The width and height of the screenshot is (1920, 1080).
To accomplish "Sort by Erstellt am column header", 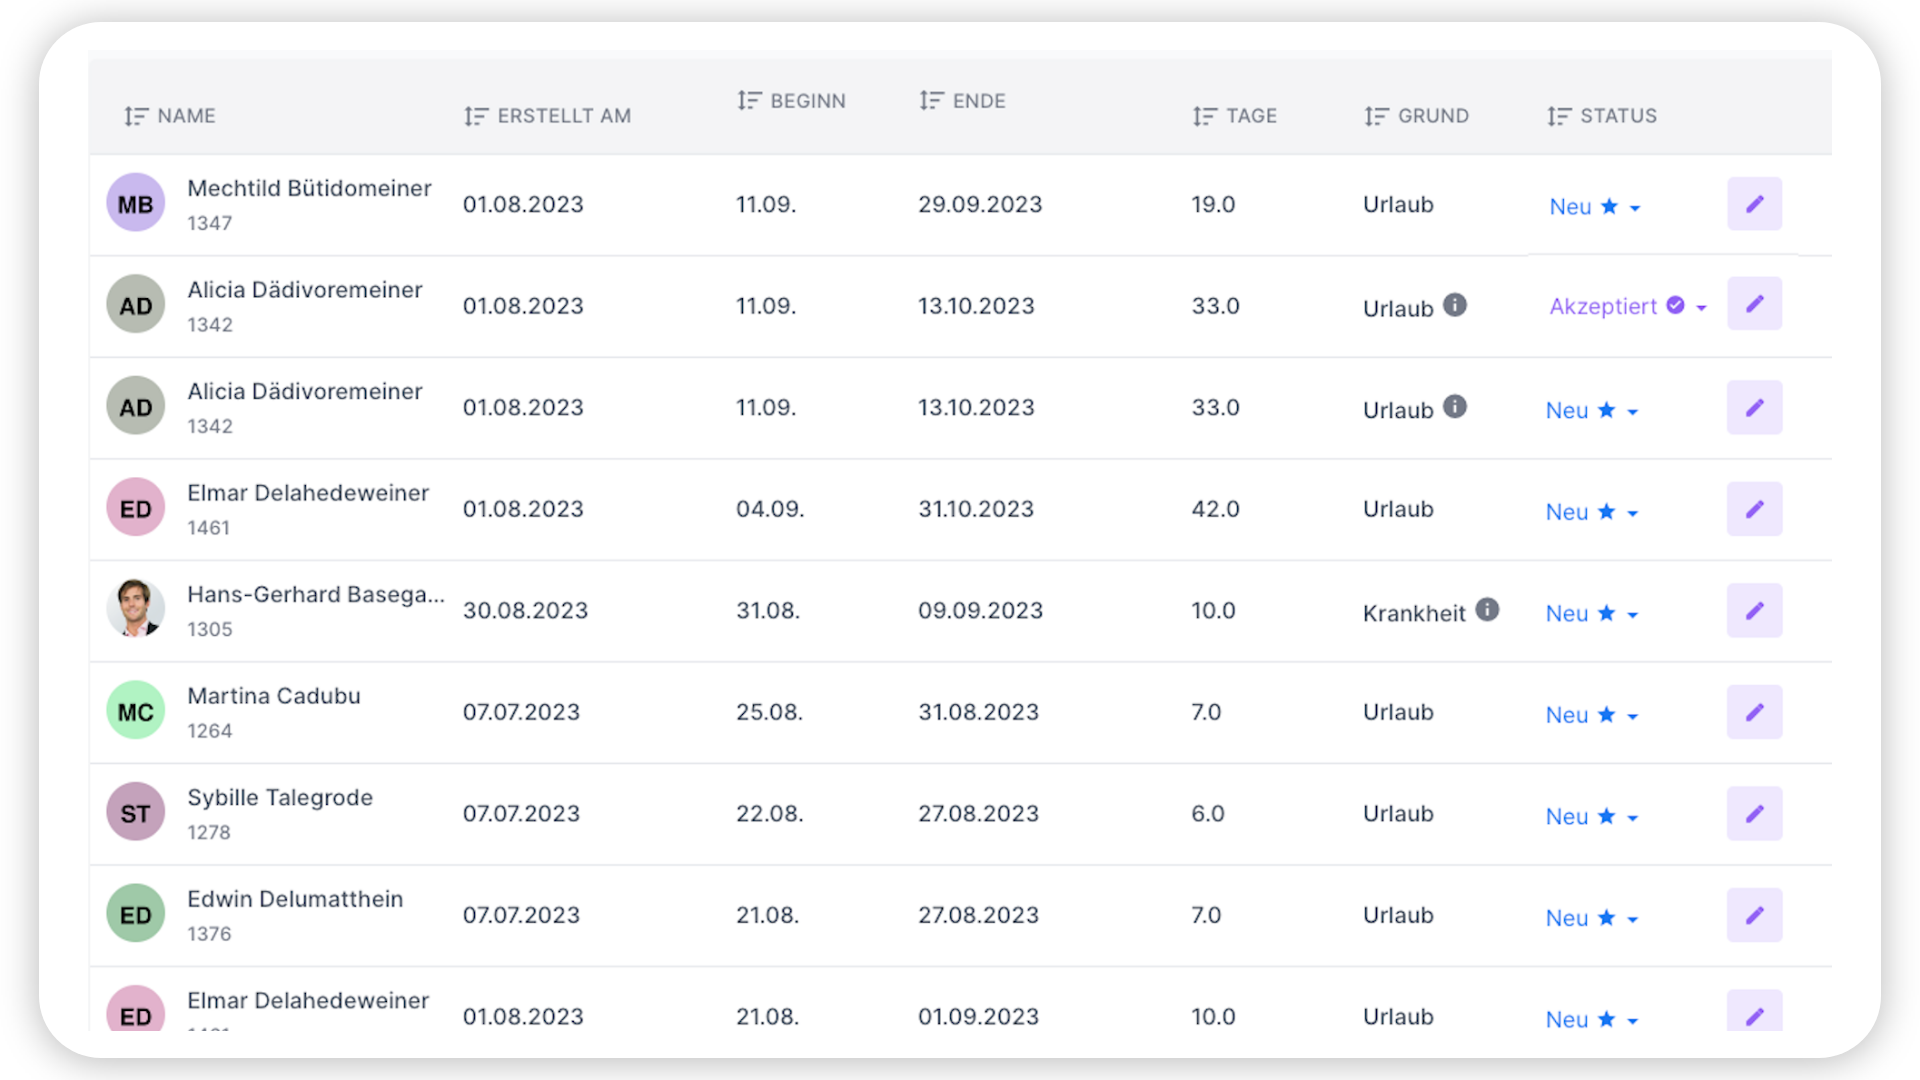I will coord(563,116).
